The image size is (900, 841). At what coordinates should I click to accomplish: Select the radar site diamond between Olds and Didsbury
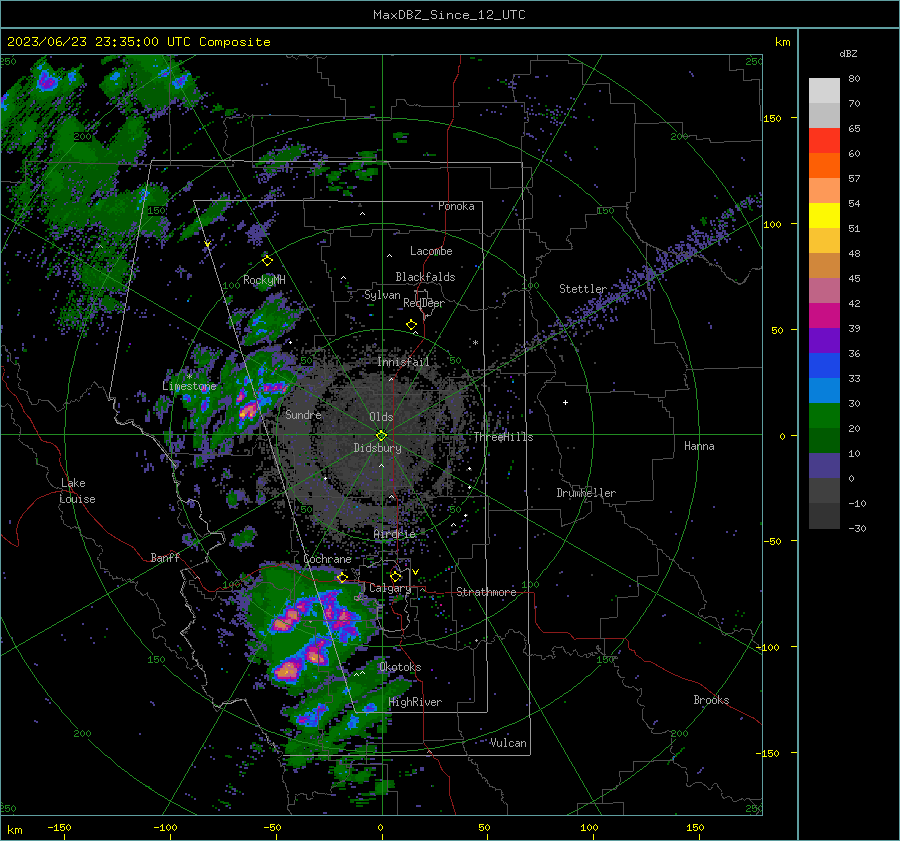click(x=381, y=436)
